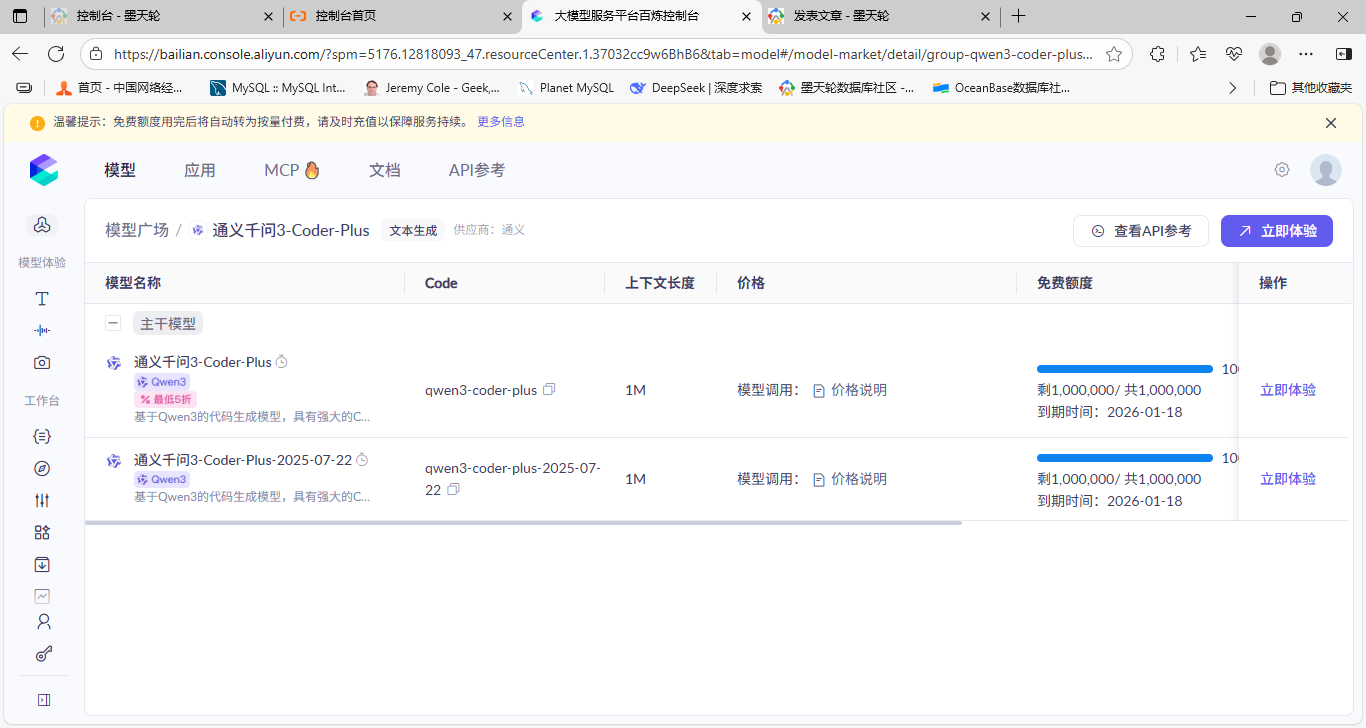This screenshot has height=728, width=1366.
Task: Click the 查看API参考 button
Action: tap(1141, 231)
